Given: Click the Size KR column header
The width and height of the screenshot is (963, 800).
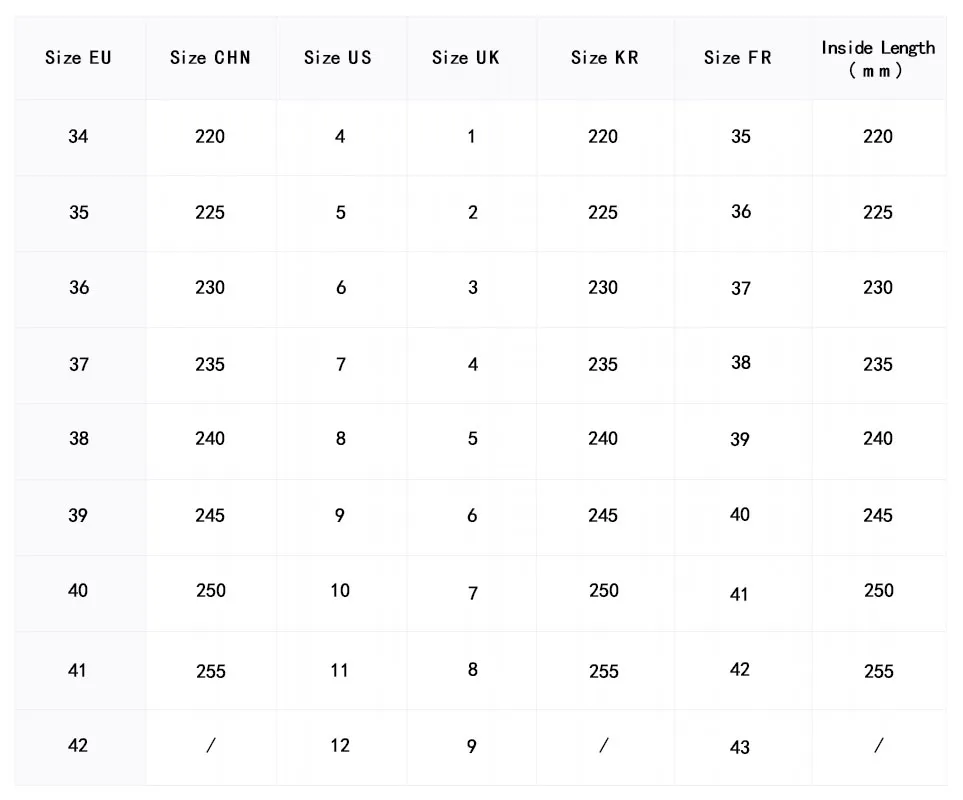Looking at the screenshot, I should (x=603, y=58).
